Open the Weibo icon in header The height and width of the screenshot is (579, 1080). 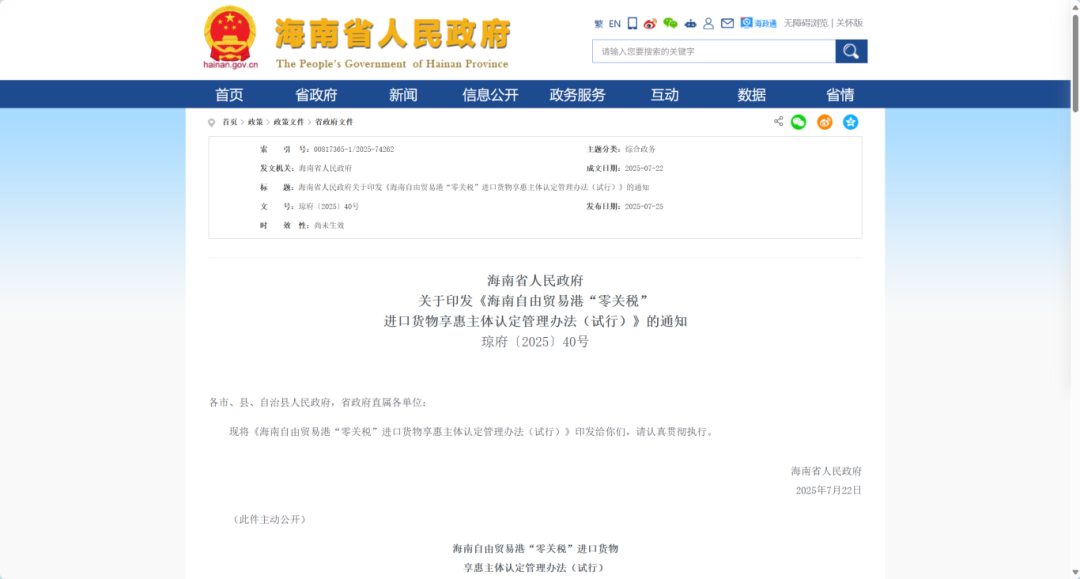pos(650,23)
